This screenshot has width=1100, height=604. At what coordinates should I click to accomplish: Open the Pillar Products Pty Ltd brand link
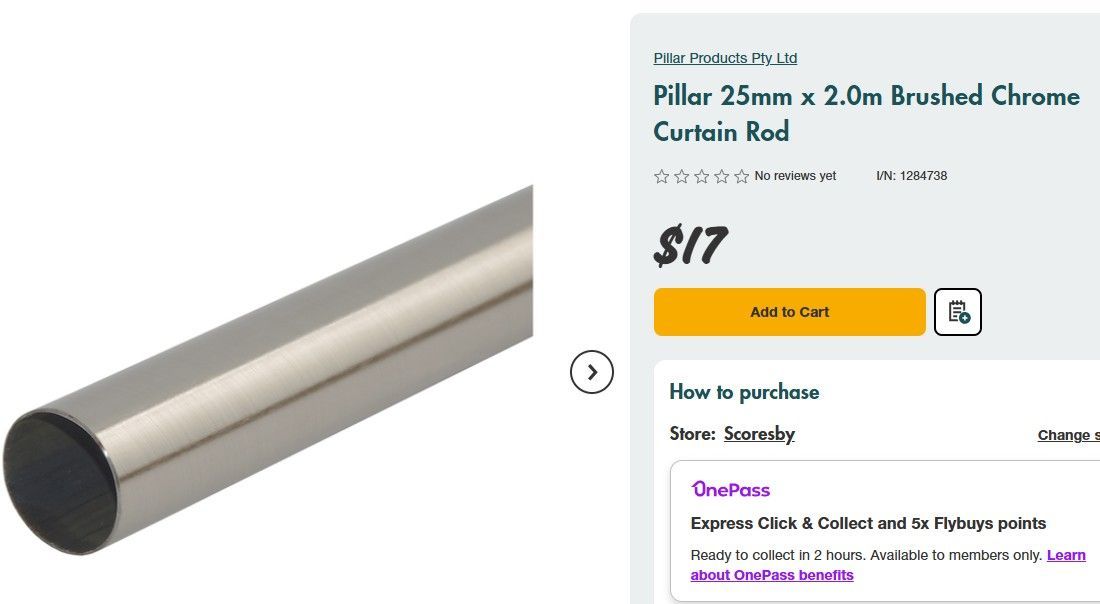point(725,58)
